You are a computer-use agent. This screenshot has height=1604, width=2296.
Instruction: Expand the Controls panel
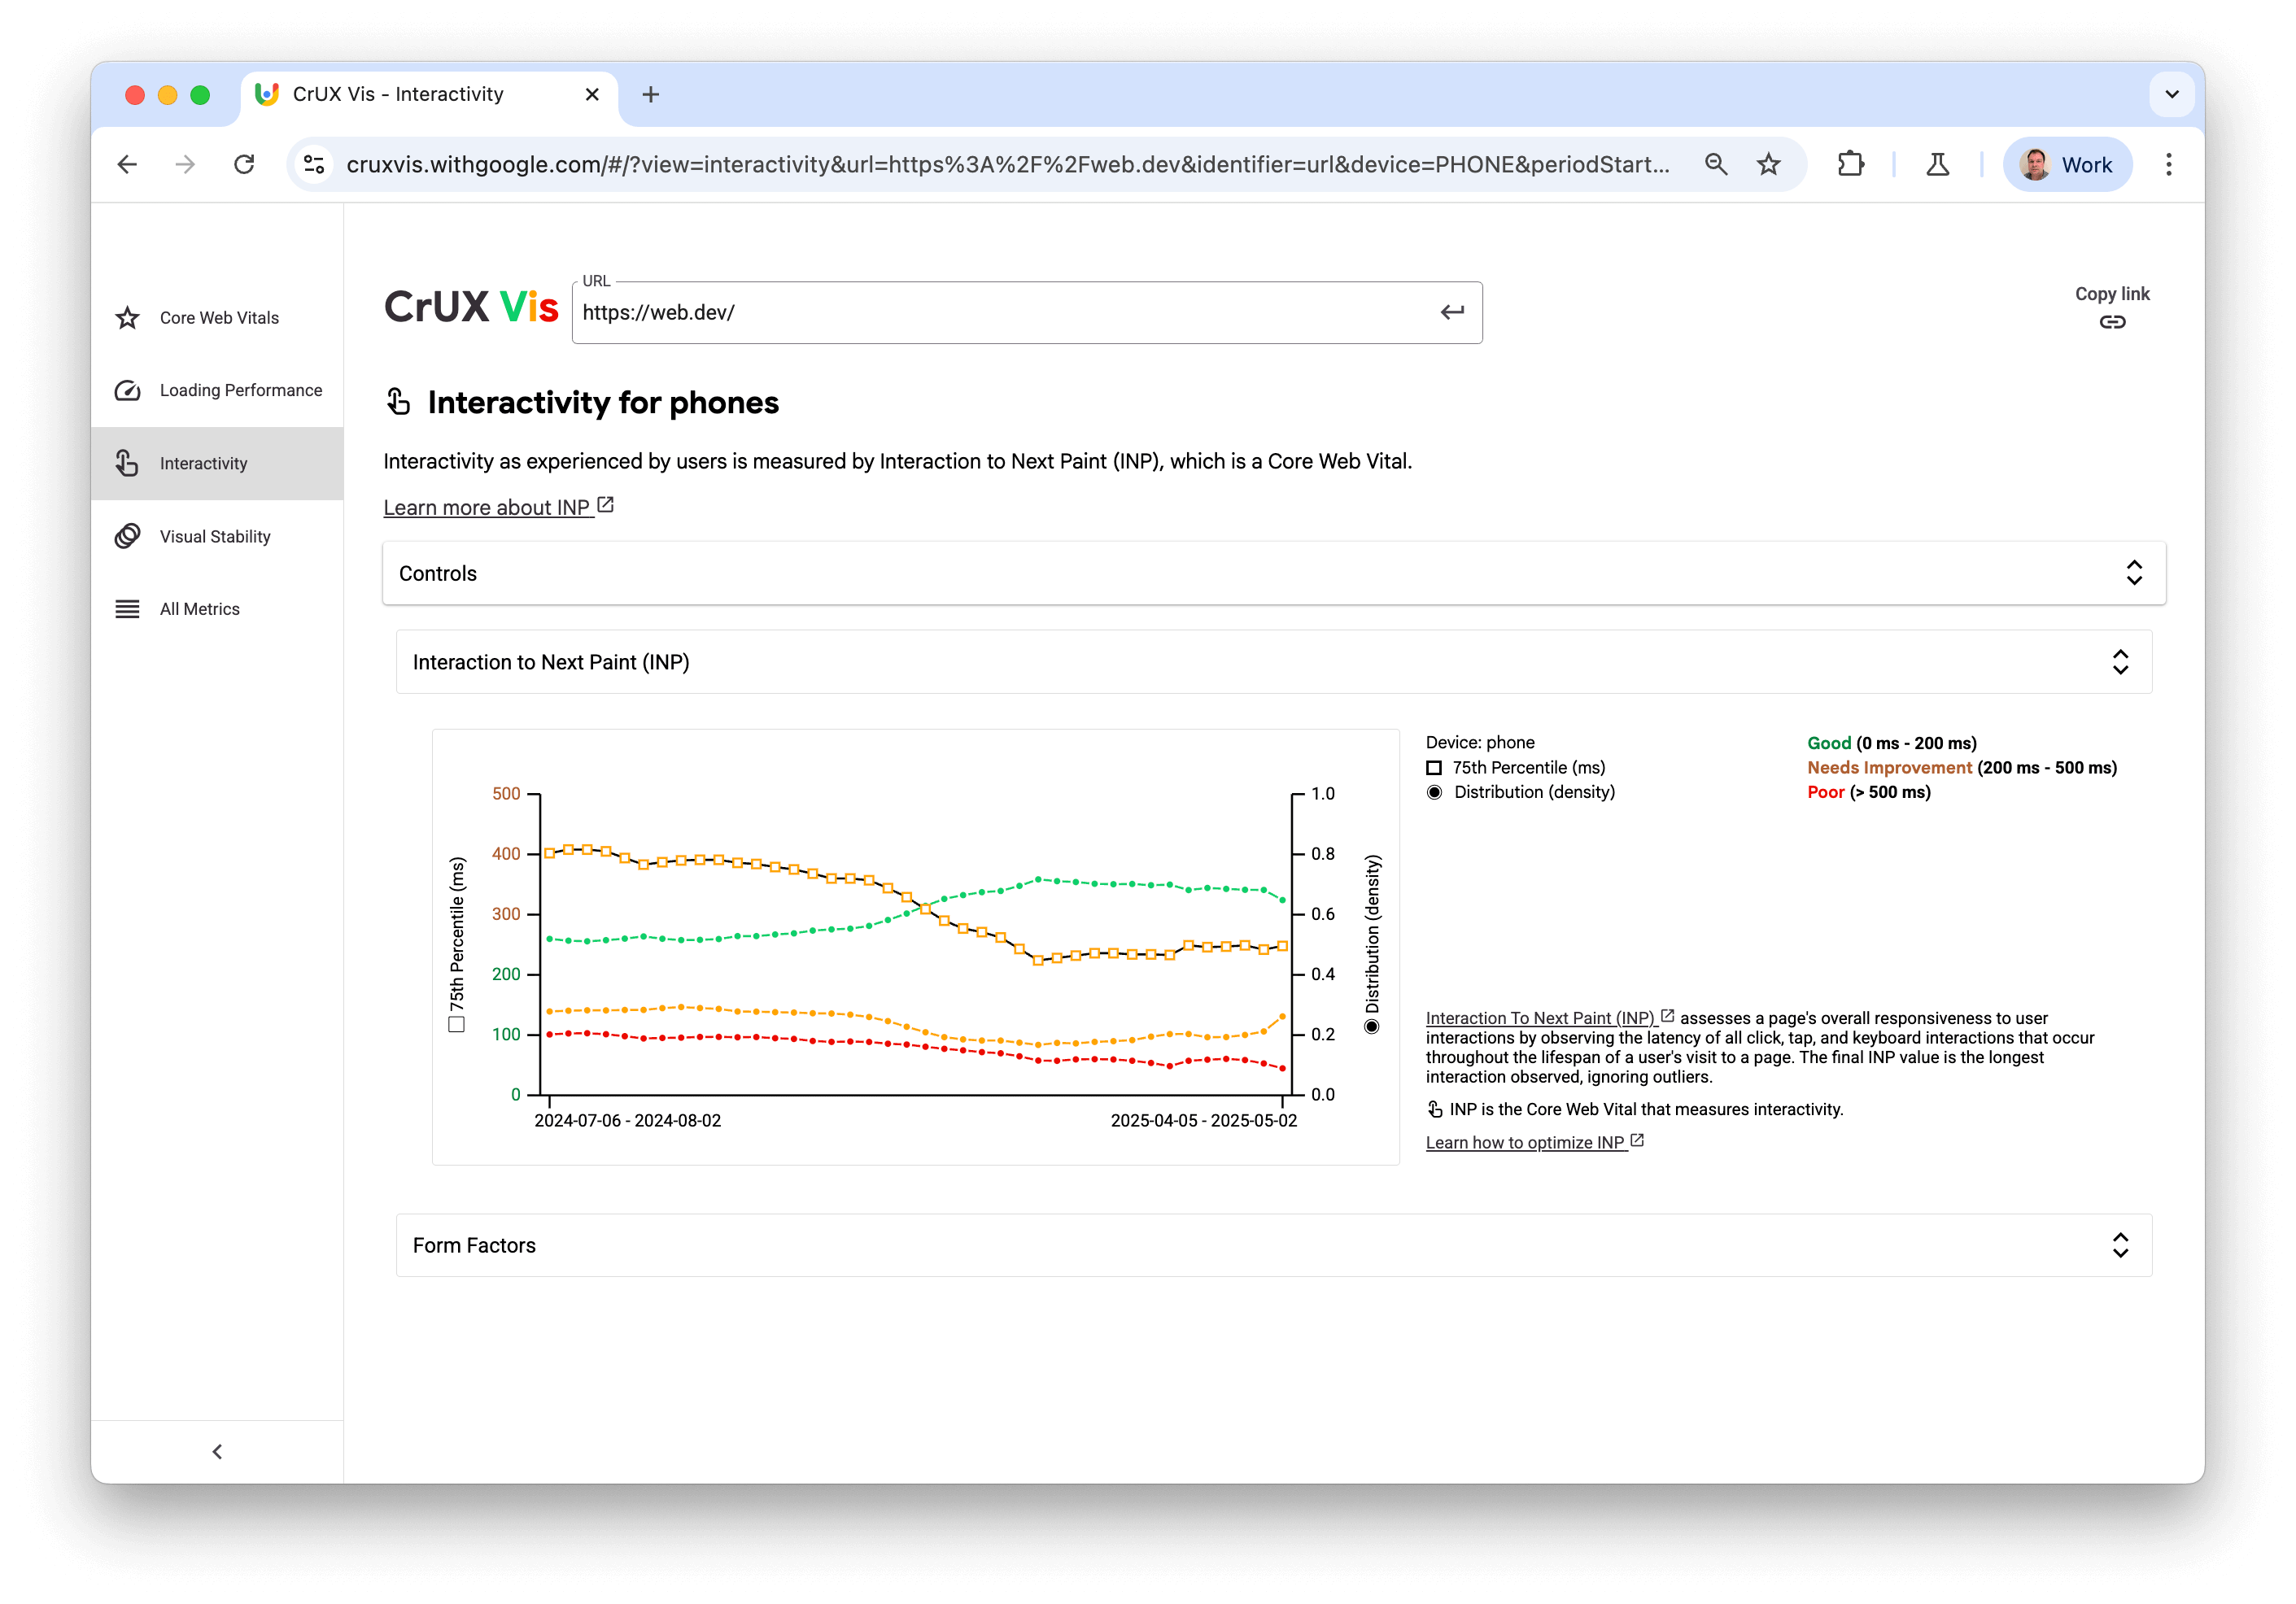tap(2136, 572)
